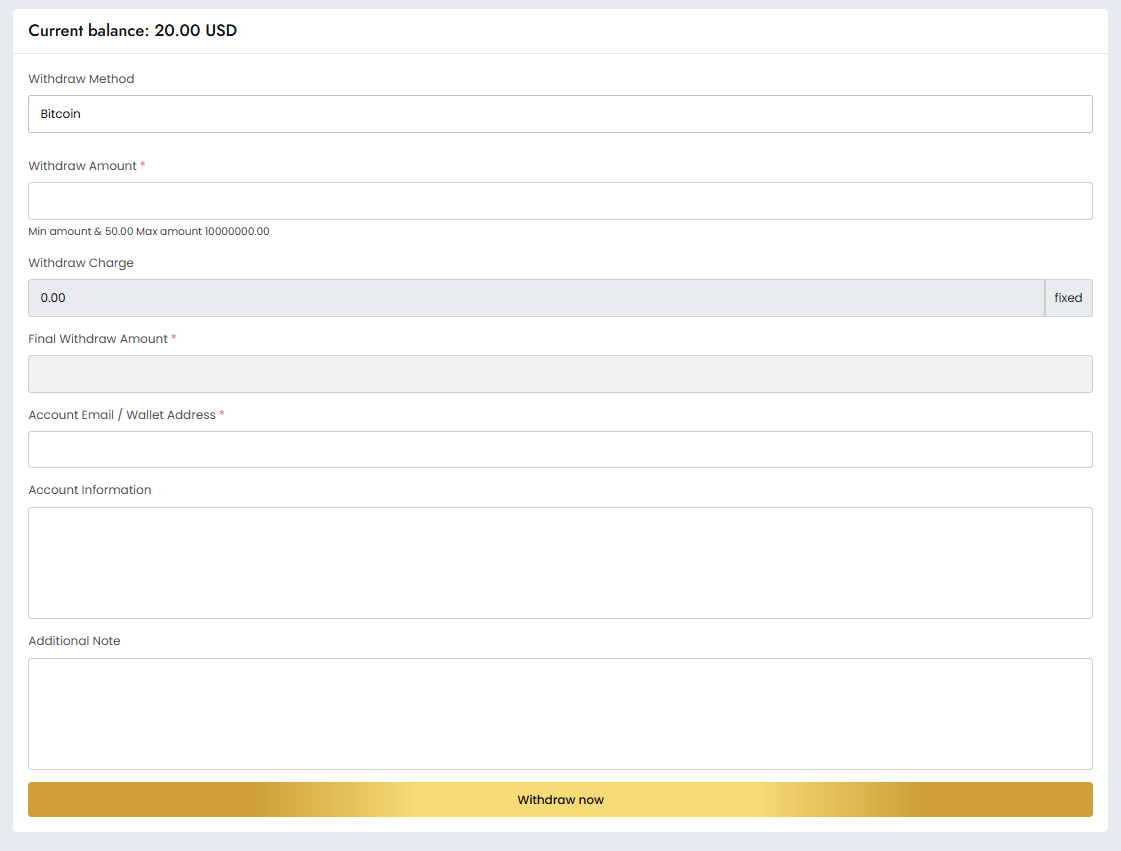Focus the Account Email / Wallet Address field
The width and height of the screenshot is (1121, 851).
tap(560, 449)
